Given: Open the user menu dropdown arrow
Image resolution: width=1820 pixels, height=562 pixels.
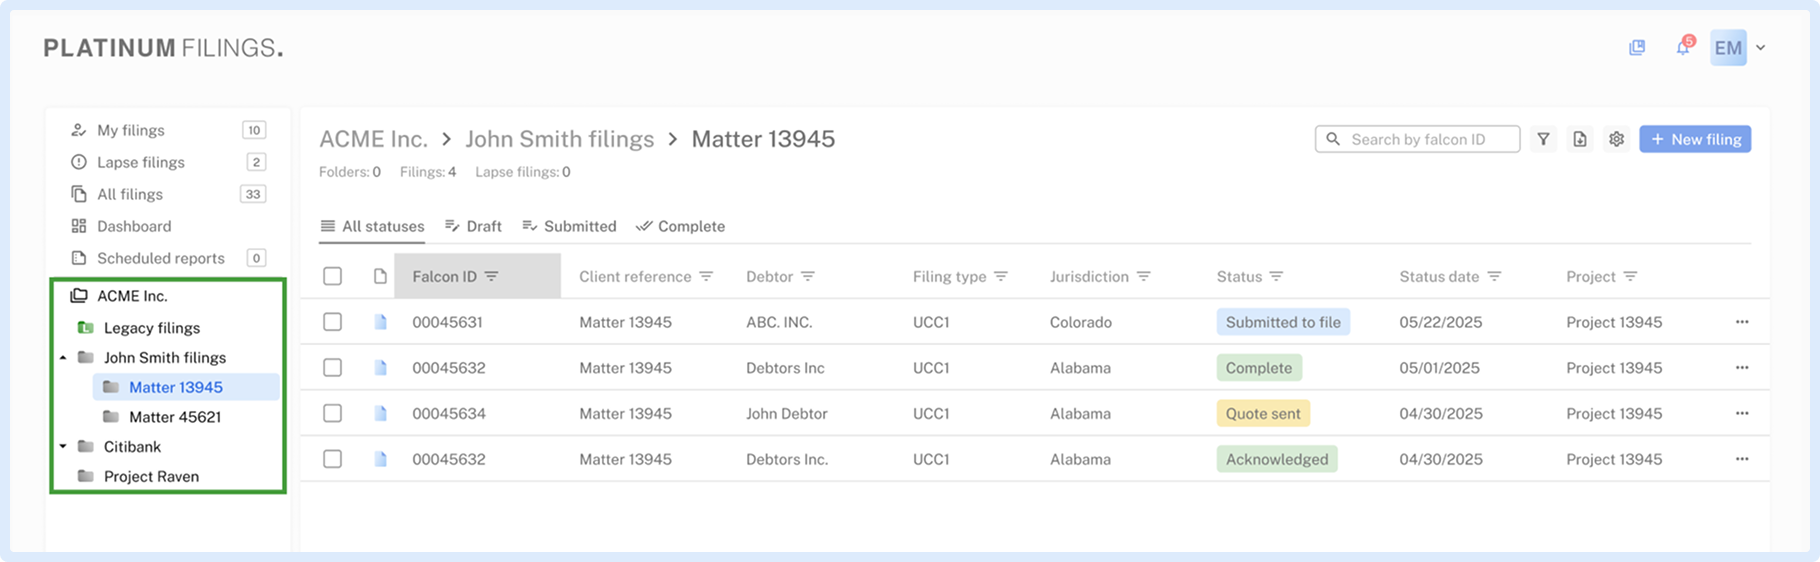Looking at the screenshot, I should pyautogui.click(x=1761, y=47).
